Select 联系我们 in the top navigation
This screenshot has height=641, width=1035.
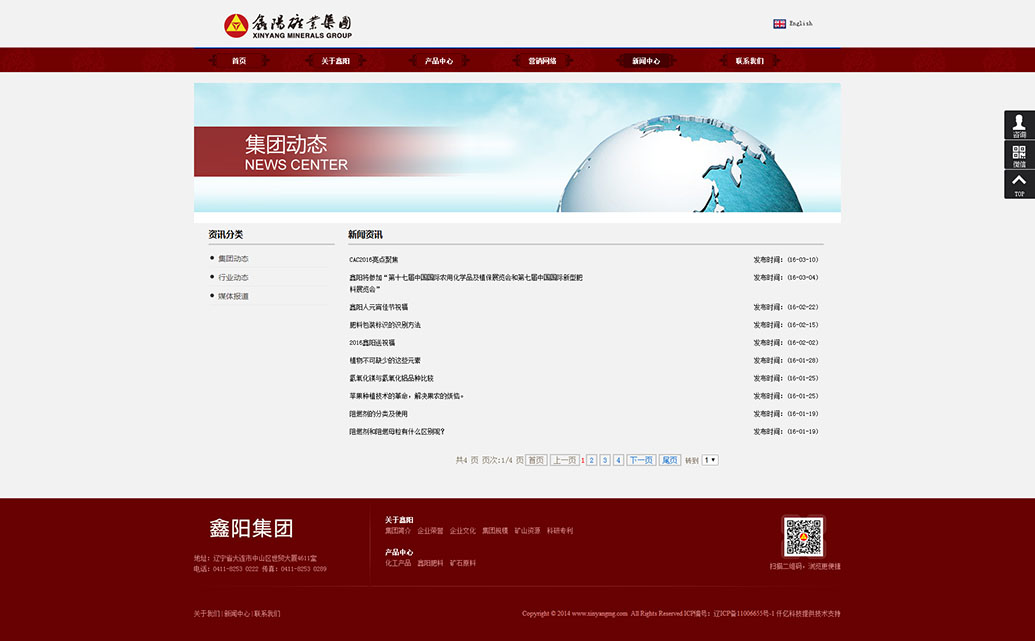749,61
